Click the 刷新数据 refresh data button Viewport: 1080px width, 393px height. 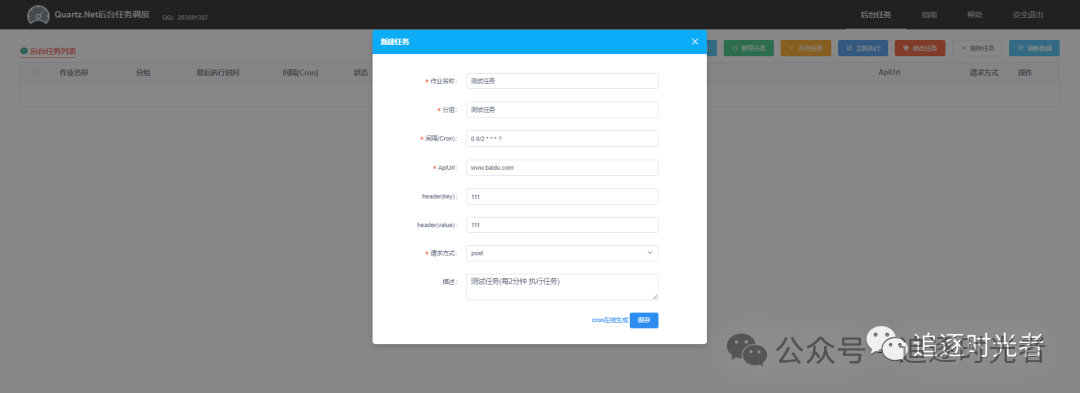click(1035, 48)
